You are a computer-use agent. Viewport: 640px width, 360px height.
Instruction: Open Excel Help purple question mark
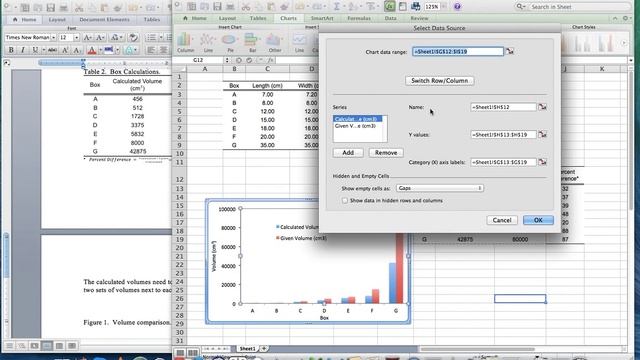[458, 7]
